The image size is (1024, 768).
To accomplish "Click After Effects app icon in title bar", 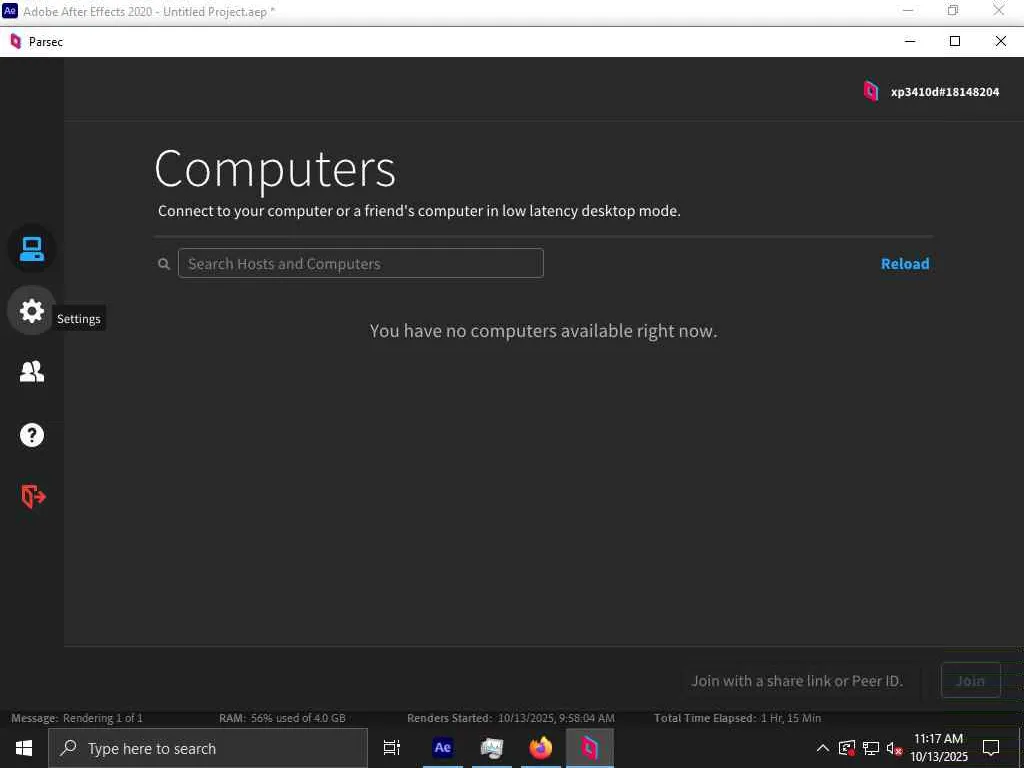I will point(10,10).
